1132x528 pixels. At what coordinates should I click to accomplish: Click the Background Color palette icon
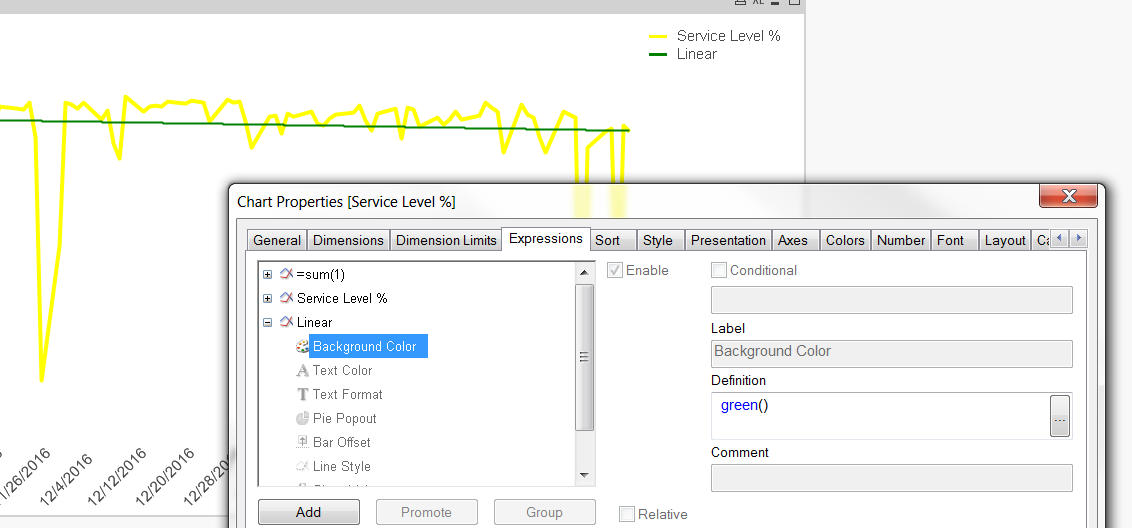(302, 347)
